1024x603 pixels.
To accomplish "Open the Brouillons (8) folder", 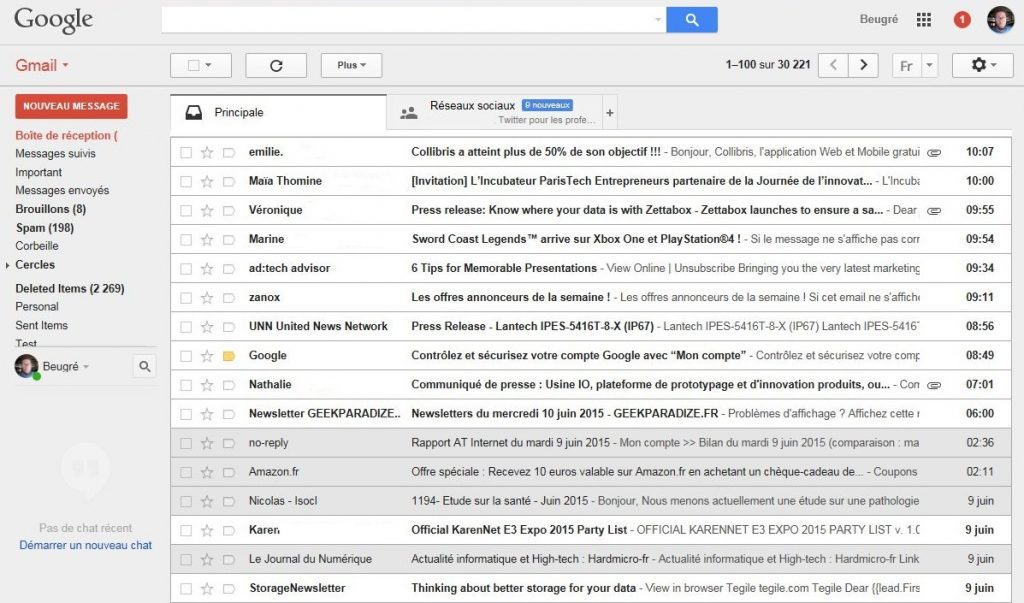I will click(x=50, y=209).
